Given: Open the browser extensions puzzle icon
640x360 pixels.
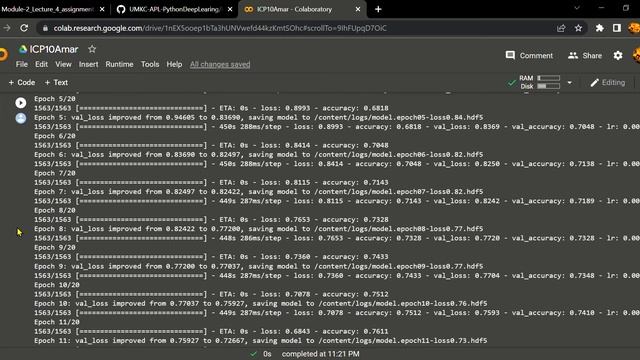Looking at the screenshot, I should pyautogui.click(x=599, y=28).
